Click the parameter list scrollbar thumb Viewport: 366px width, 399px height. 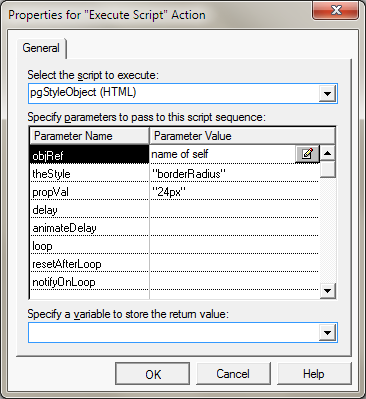pyautogui.click(x=328, y=169)
